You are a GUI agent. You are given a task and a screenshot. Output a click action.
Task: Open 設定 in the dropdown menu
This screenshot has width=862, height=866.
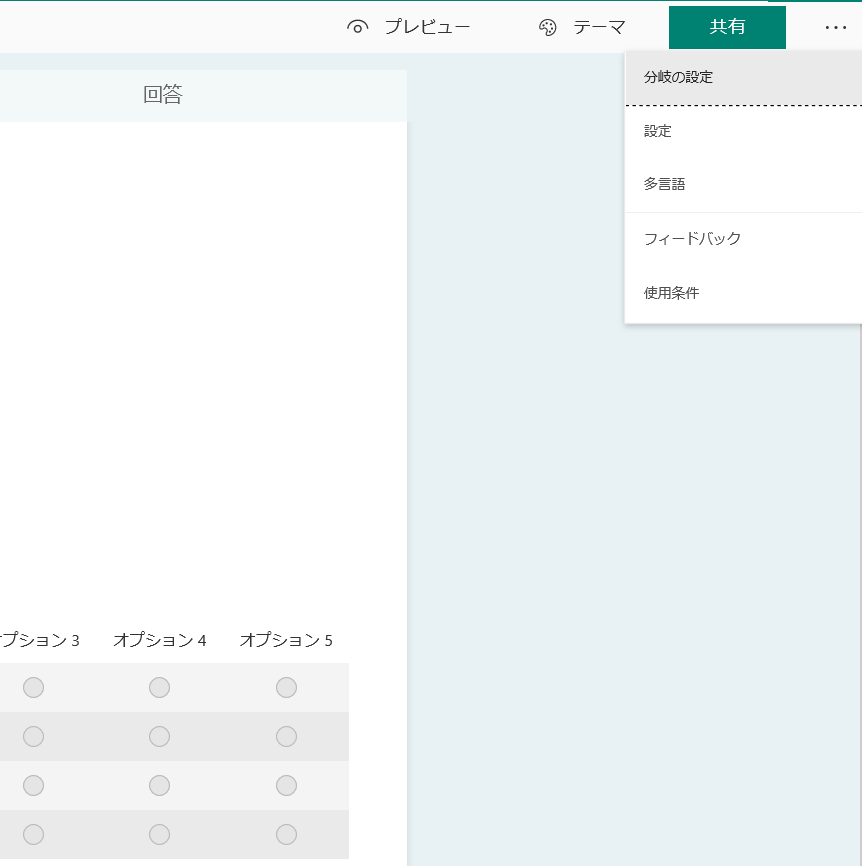(x=743, y=131)
